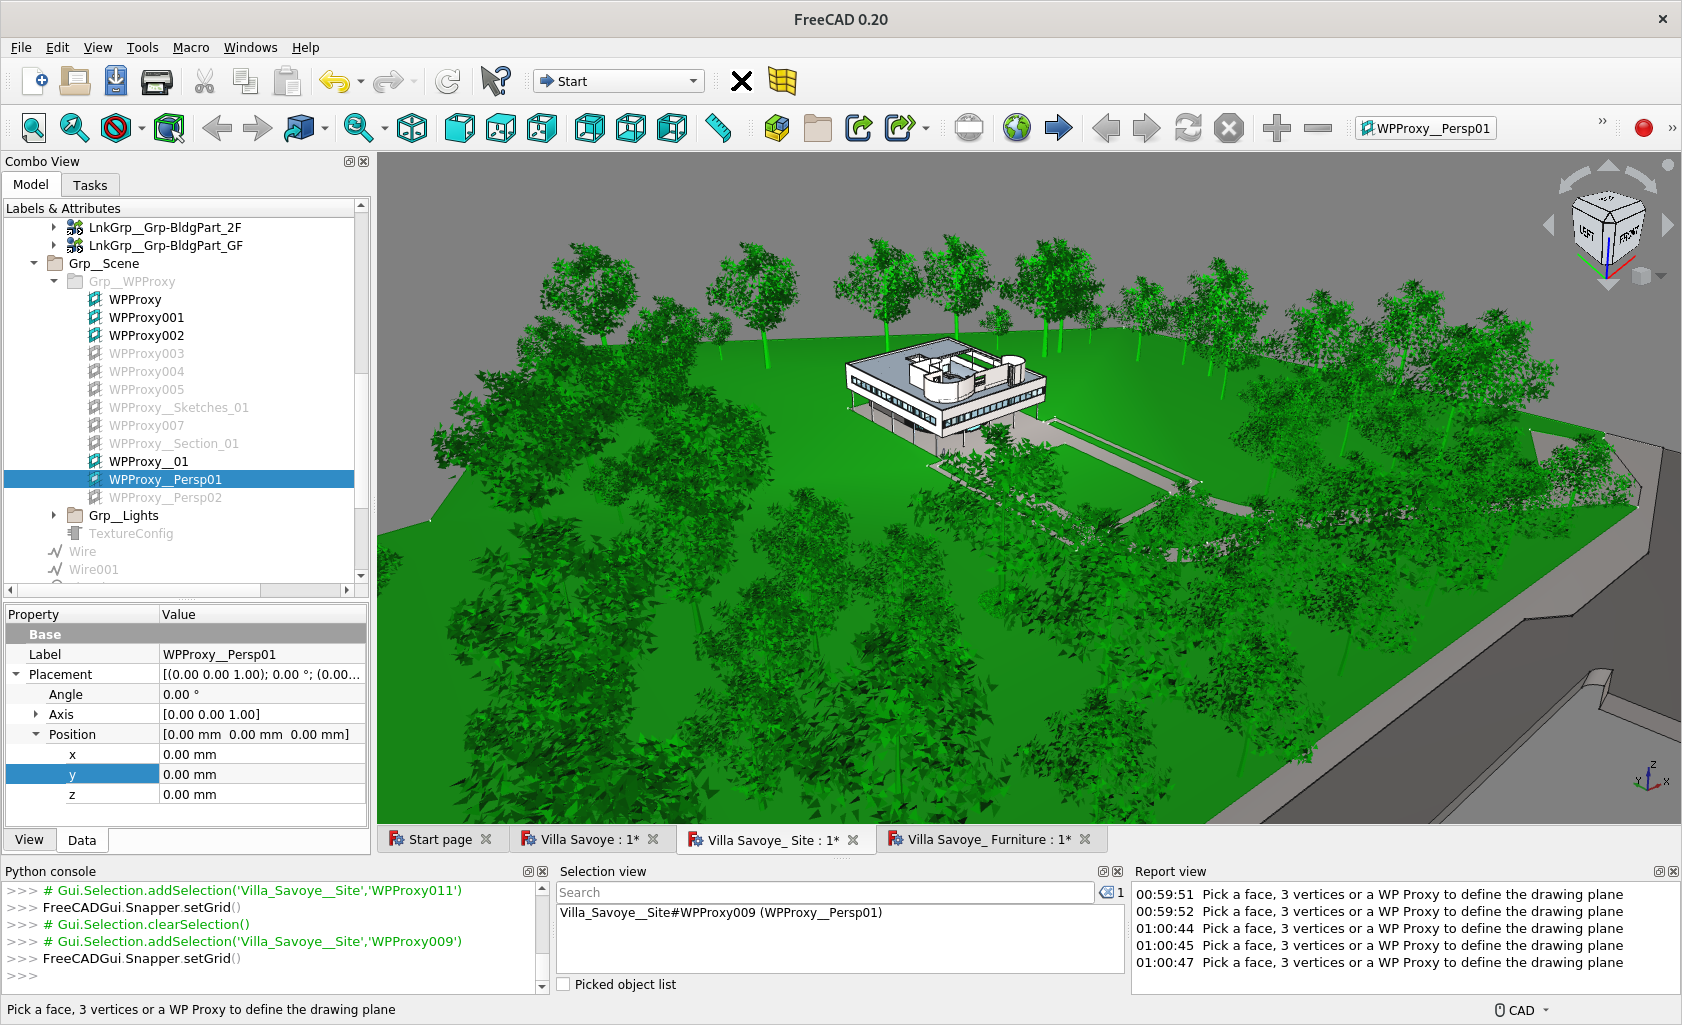Undo the last action
The height and width of the screenshot is (1025, 1682).
click(334, 81)
